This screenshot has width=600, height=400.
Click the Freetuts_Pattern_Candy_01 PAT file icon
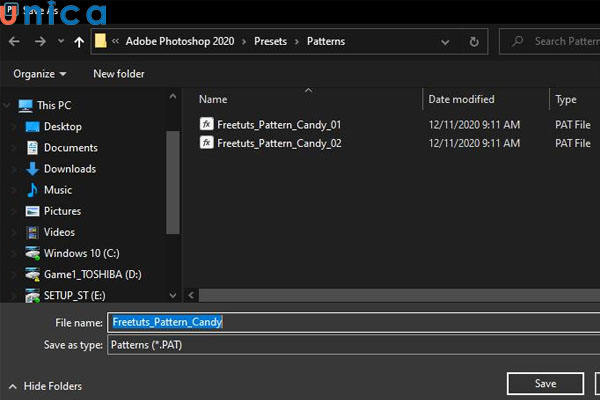coord(206,124)
